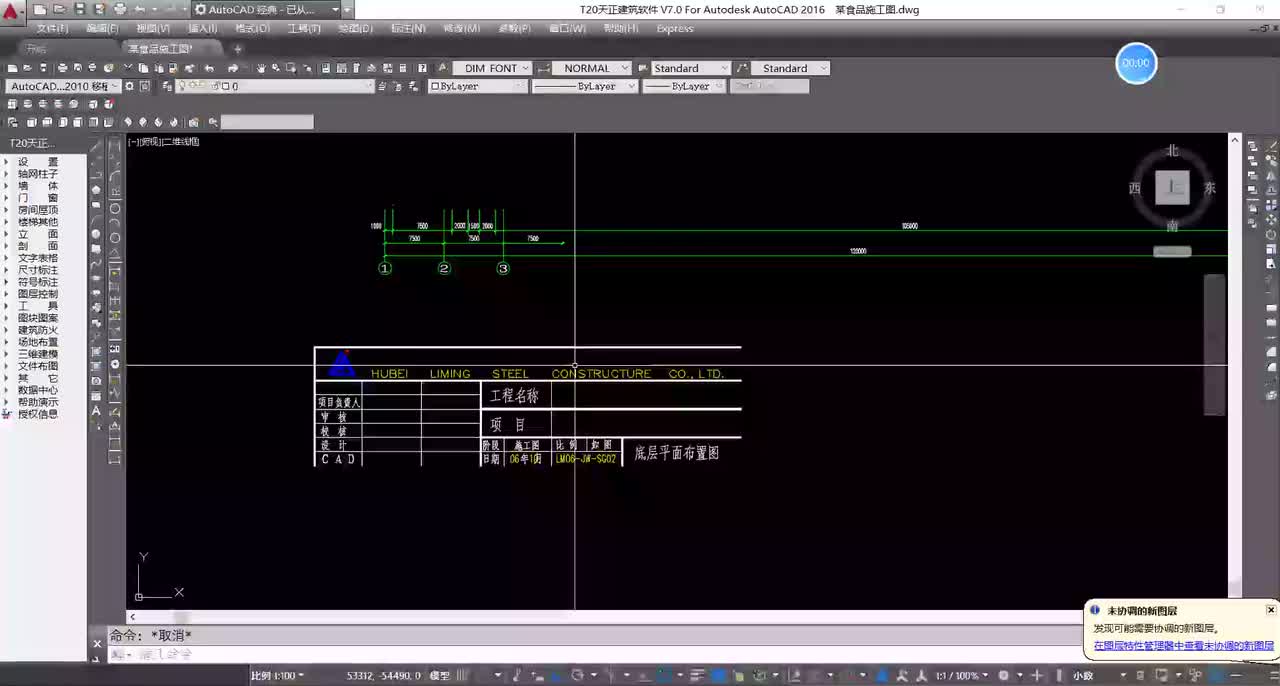1280x686 pixels.
Task: Open the 修改(M) menu
Action: [461, 28]
